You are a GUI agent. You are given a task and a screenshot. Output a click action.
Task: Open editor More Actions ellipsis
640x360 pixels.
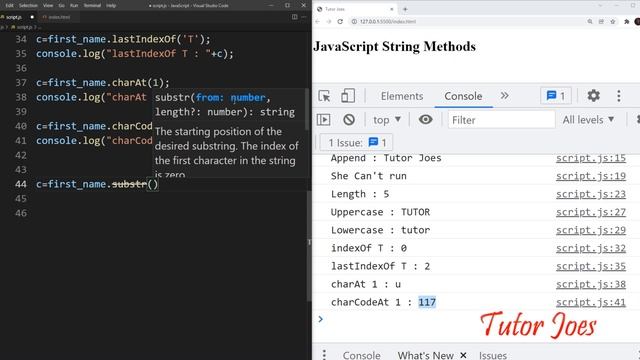[x=304, y=17]
